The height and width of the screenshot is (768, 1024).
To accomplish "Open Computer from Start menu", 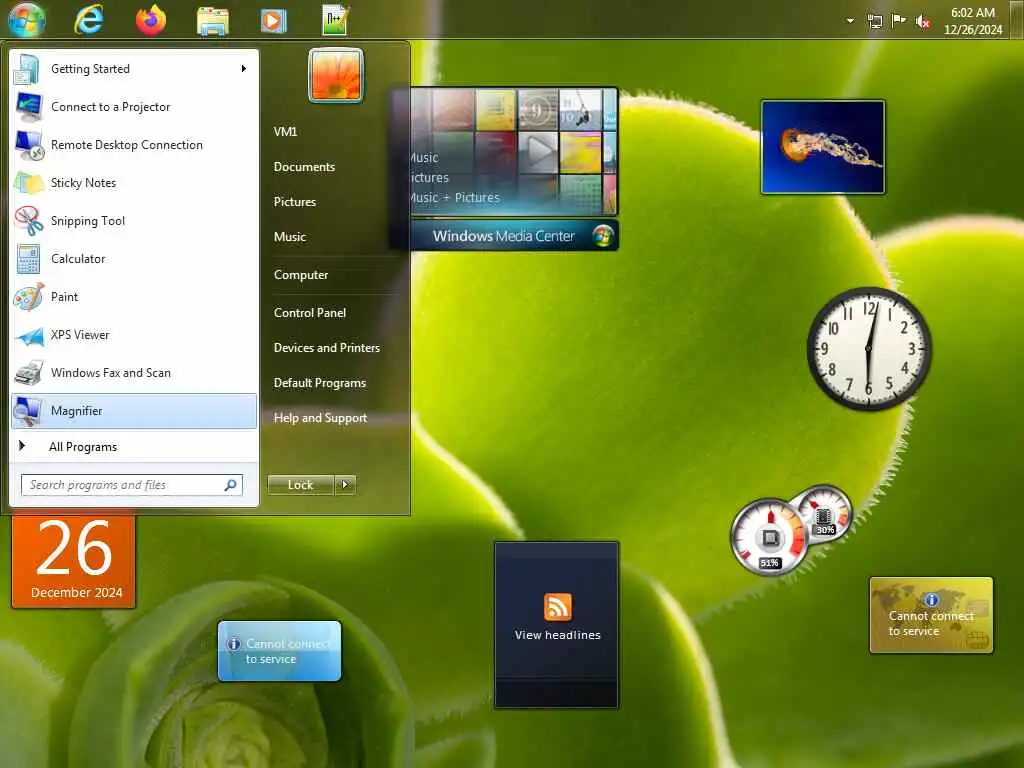I will coord(301,275).
